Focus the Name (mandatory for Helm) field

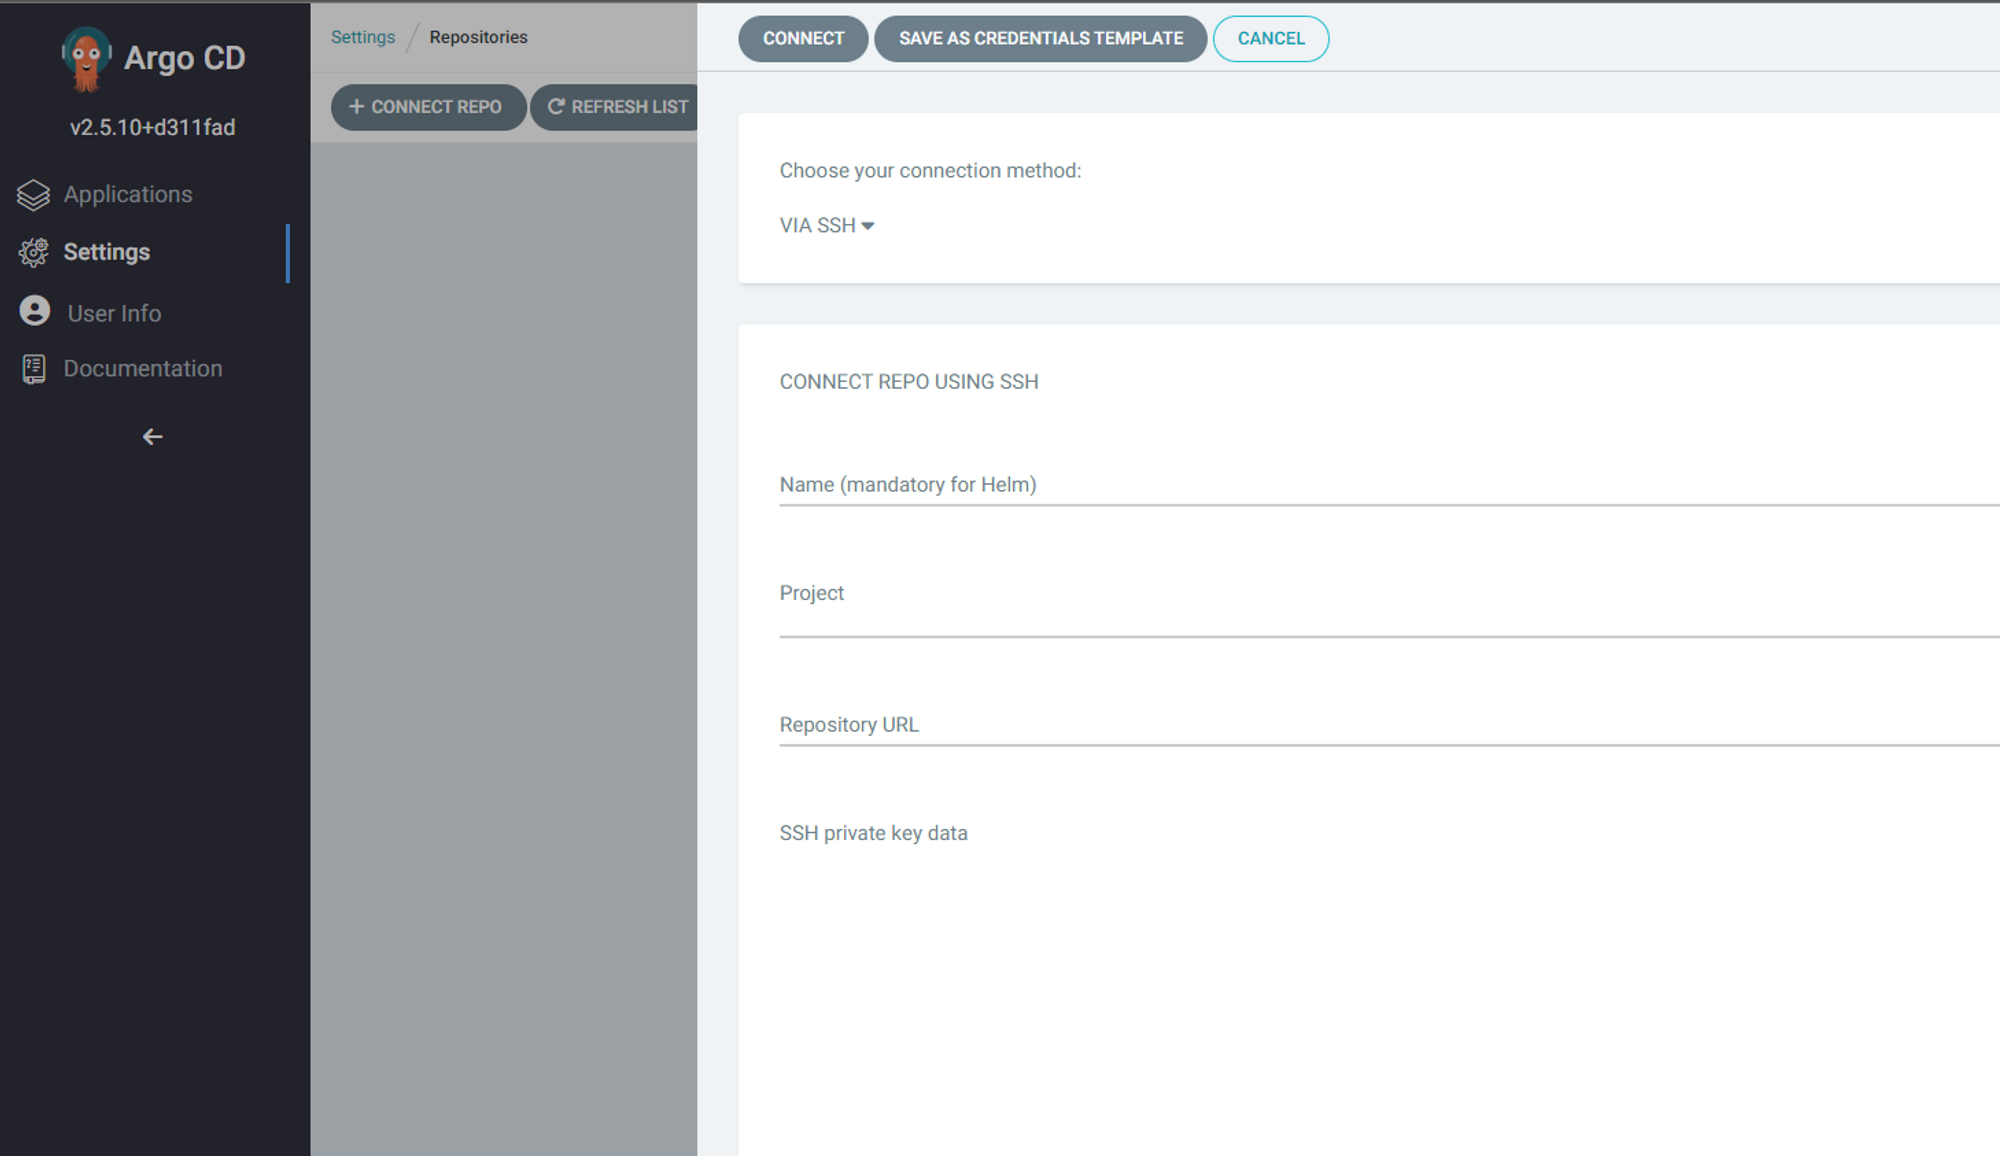point(1389,486)
